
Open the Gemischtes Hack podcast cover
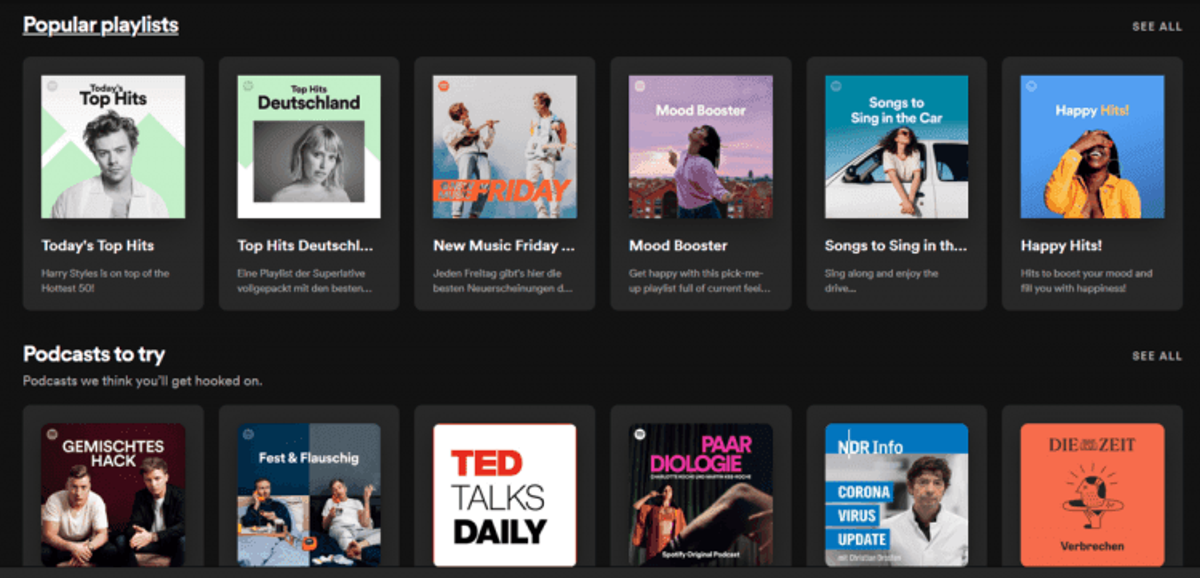113,495
